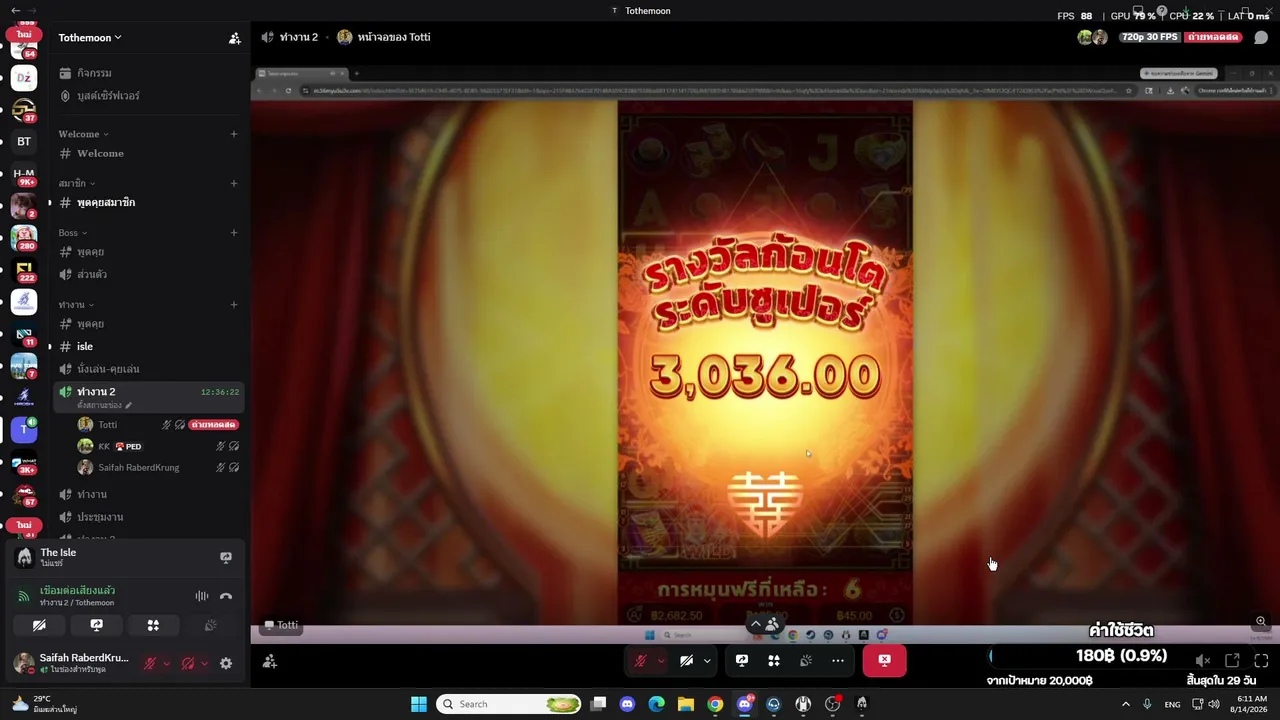1280x720 pixels.
Task: Show voice participants toggle above controls
Action: pyautogui.click(x=765, y=626)
